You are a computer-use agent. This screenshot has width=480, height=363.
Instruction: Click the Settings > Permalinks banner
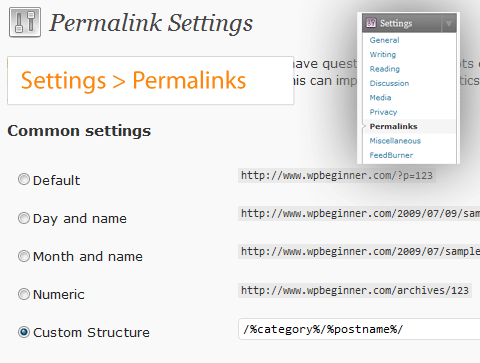click(151, 81)
